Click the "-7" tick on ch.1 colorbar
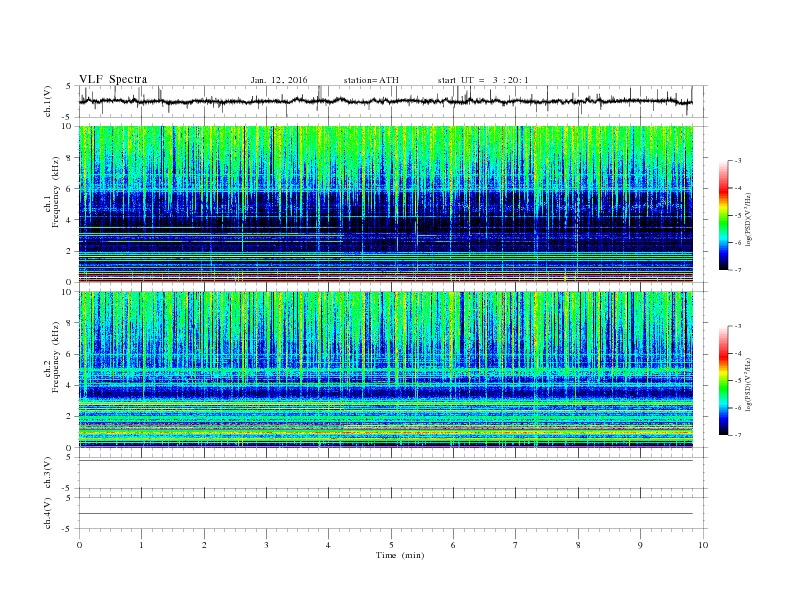792x612 pixels. tap(738, 270)
